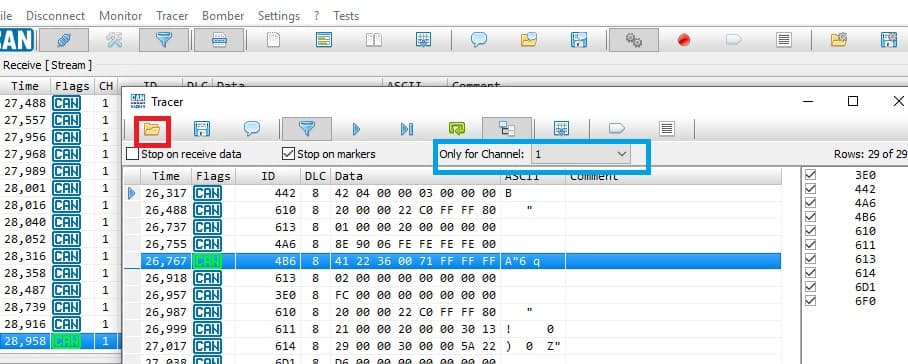Viewport: 908px width, 364px height.
Task: Click the speech bubble comment icon in main toolbar
Action: click(x=478, y=40)
